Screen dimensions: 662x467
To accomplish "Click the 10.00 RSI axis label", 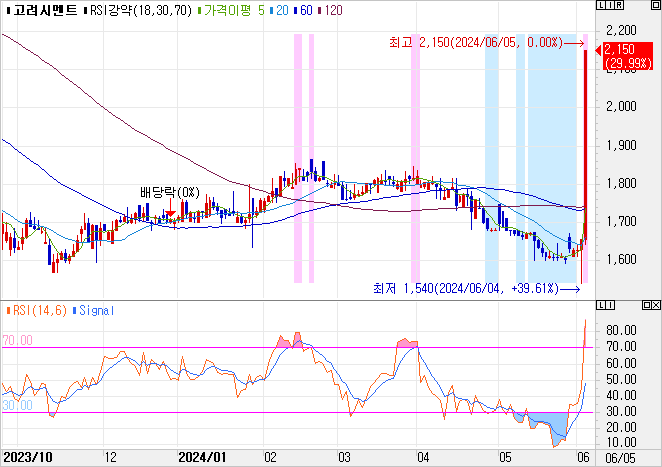I will click(x=621, y=442).
